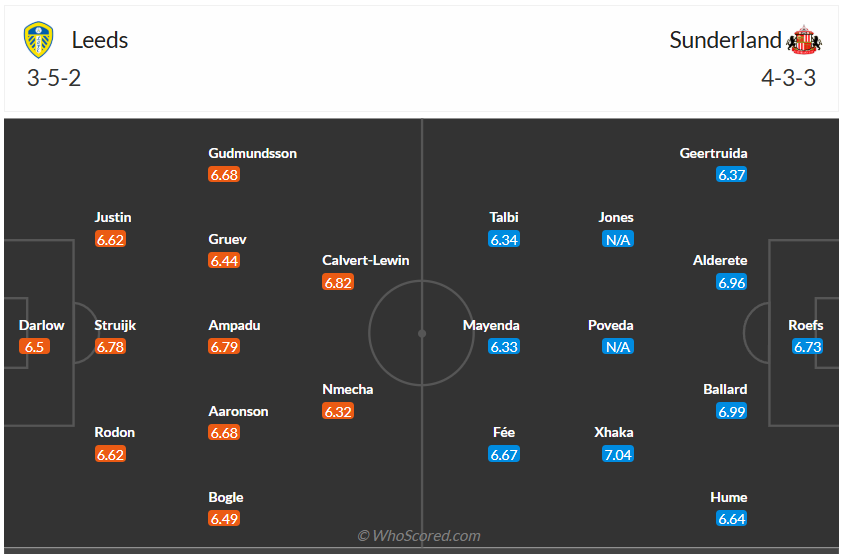844x554 pixels.
Task: Click Jones' N/A rating badge
Action: pyautogui.click(x=618, y=239)
